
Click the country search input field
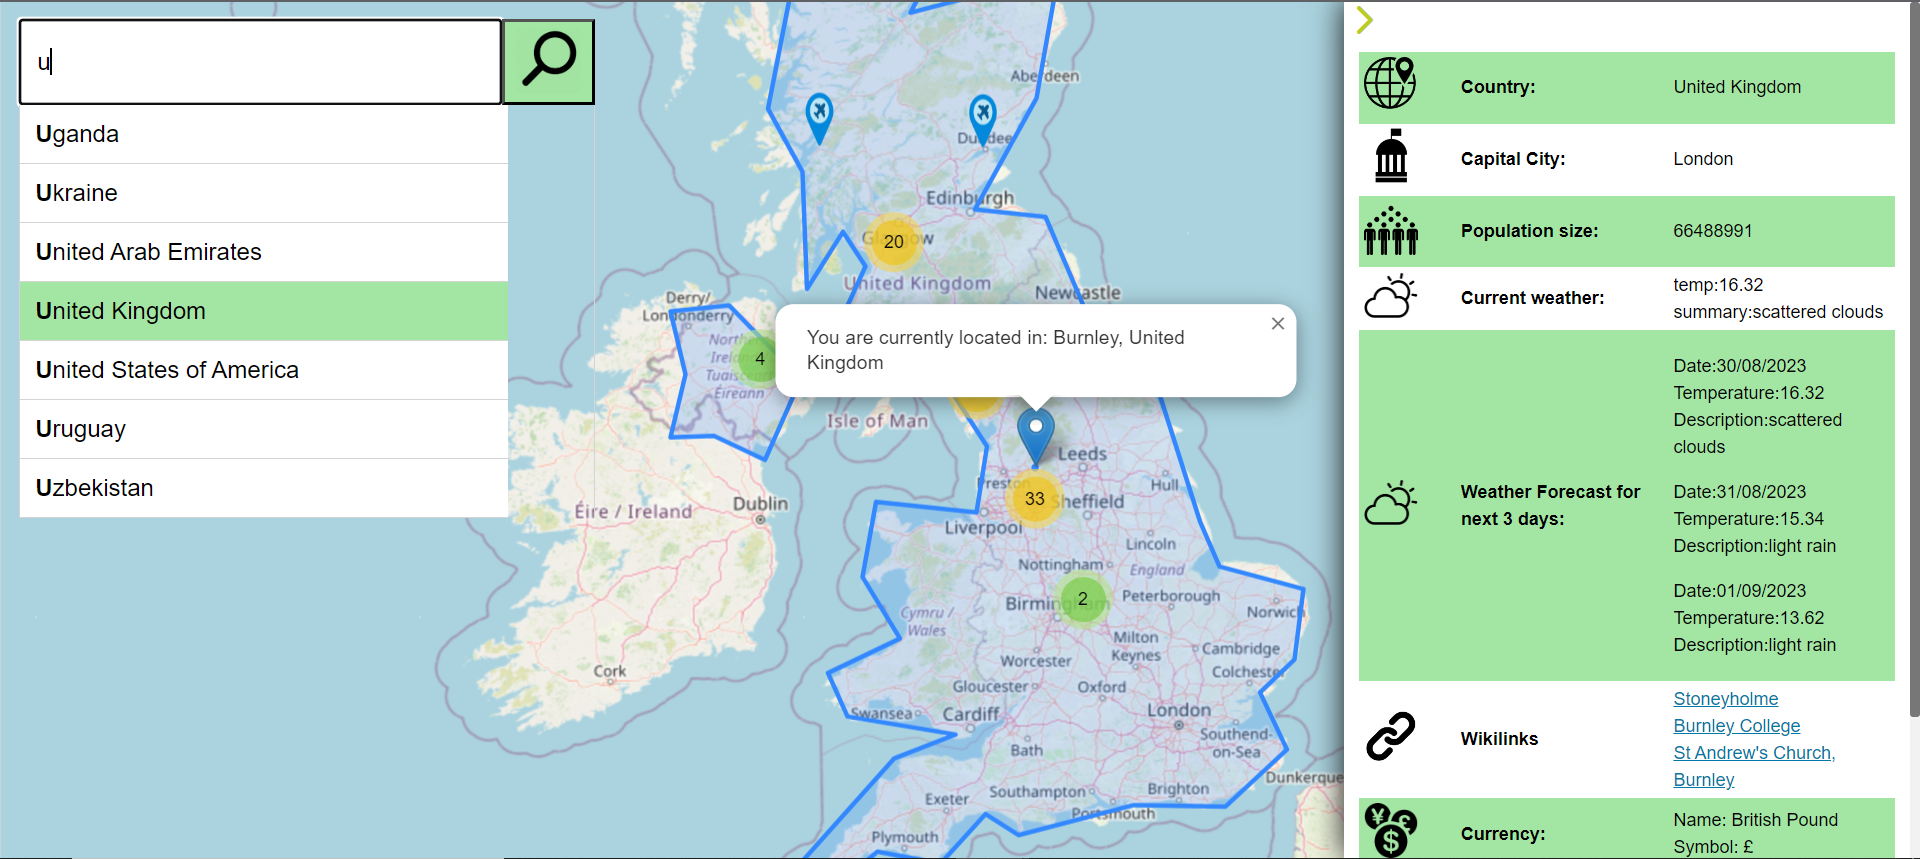pyautogui.click(x=260, y=62)
